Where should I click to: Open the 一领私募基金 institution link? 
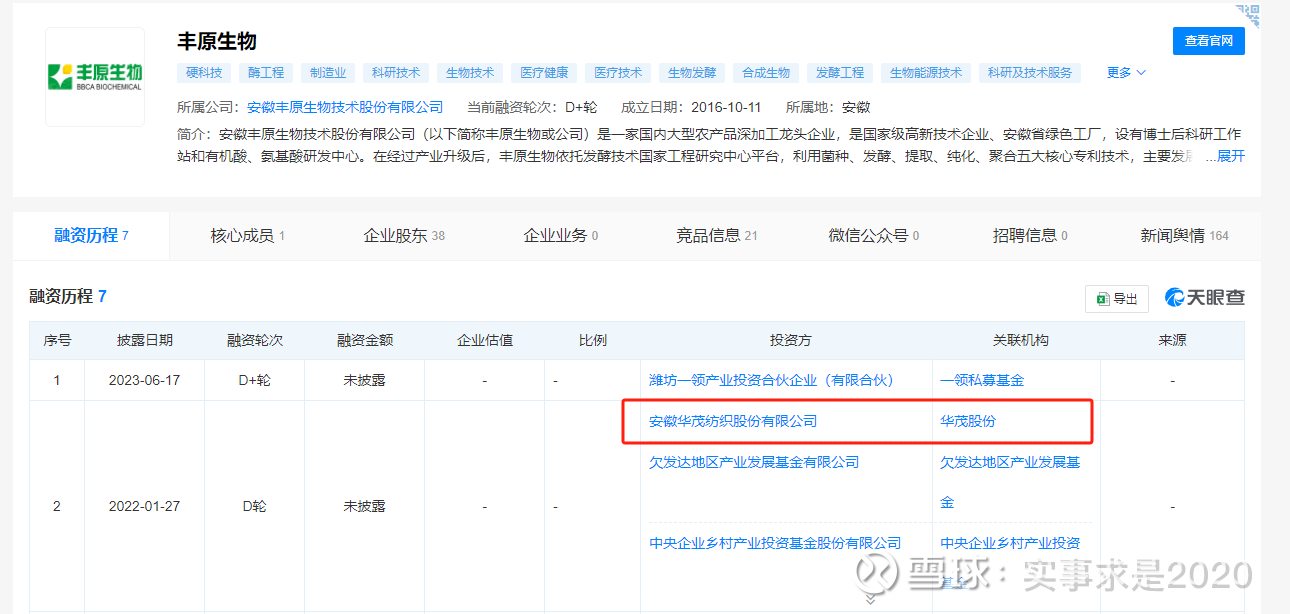[x=982, y=380]
